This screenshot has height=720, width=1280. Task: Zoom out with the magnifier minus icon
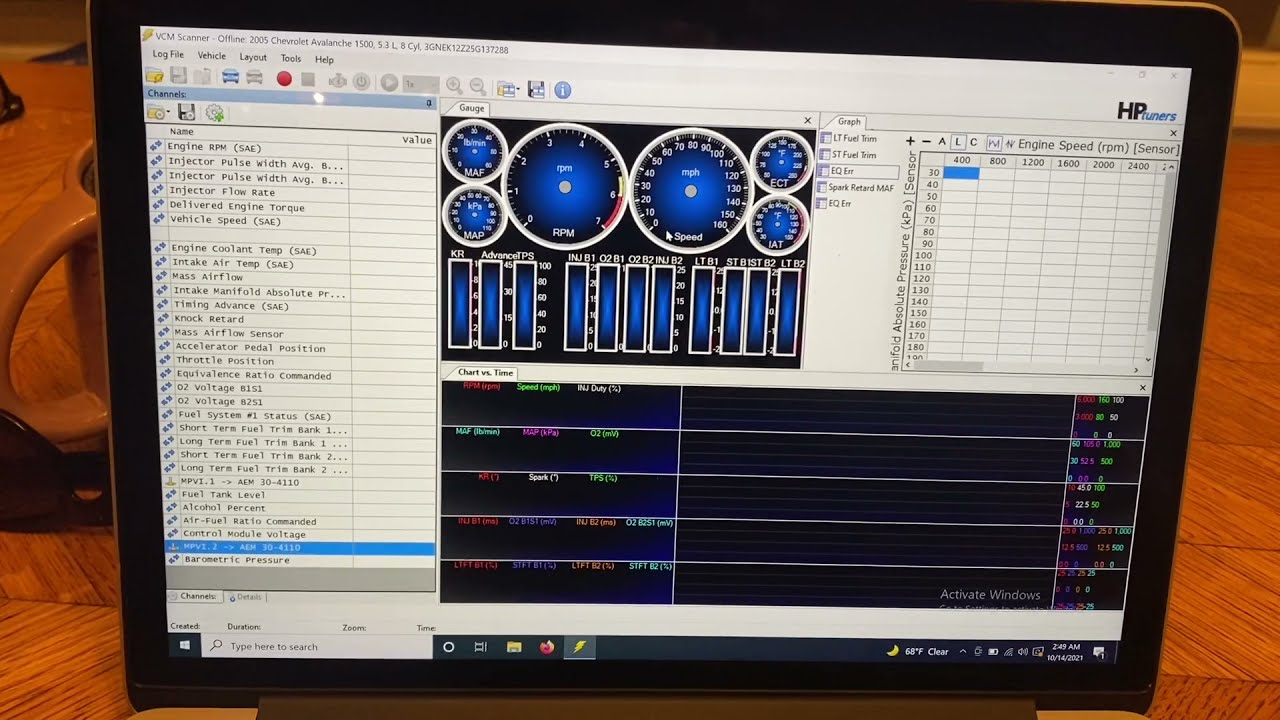[478, 87]
